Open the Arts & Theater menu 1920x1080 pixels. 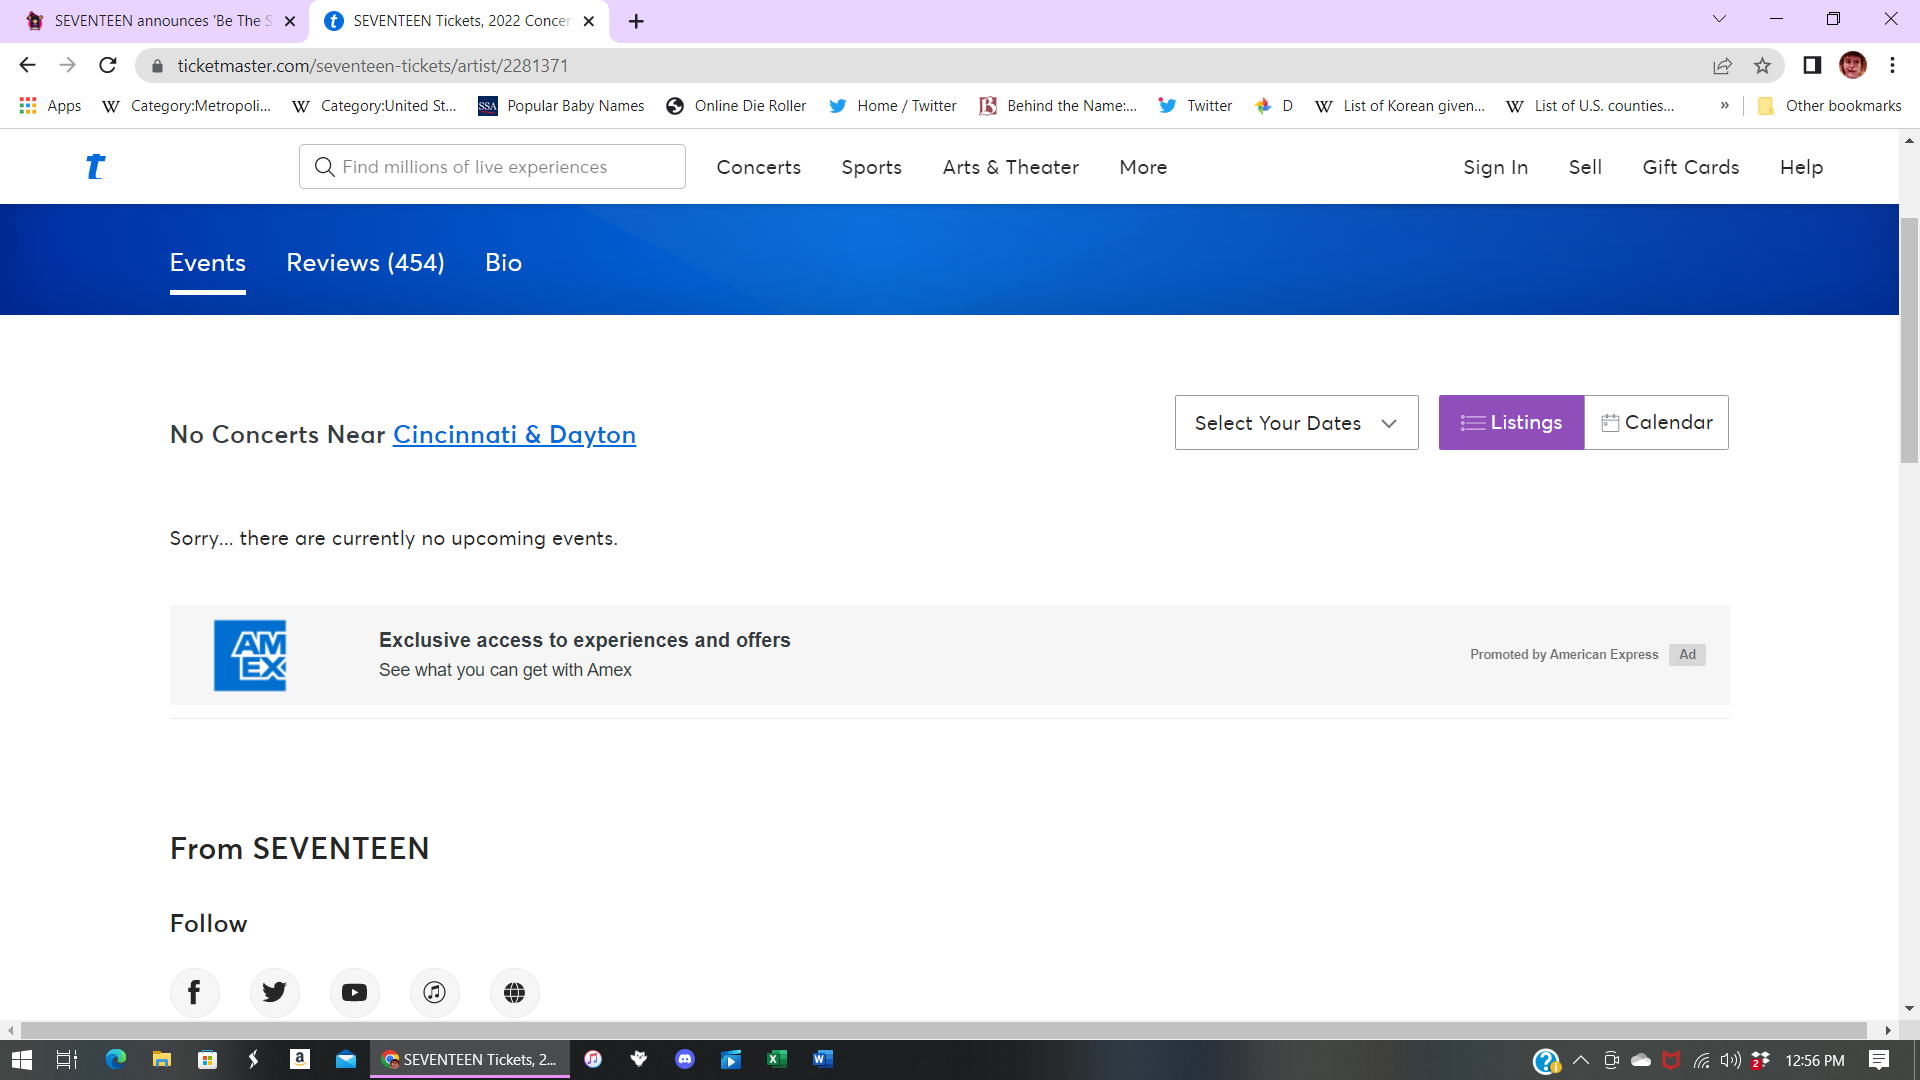pyautogui.click(x=1010, y=168)
